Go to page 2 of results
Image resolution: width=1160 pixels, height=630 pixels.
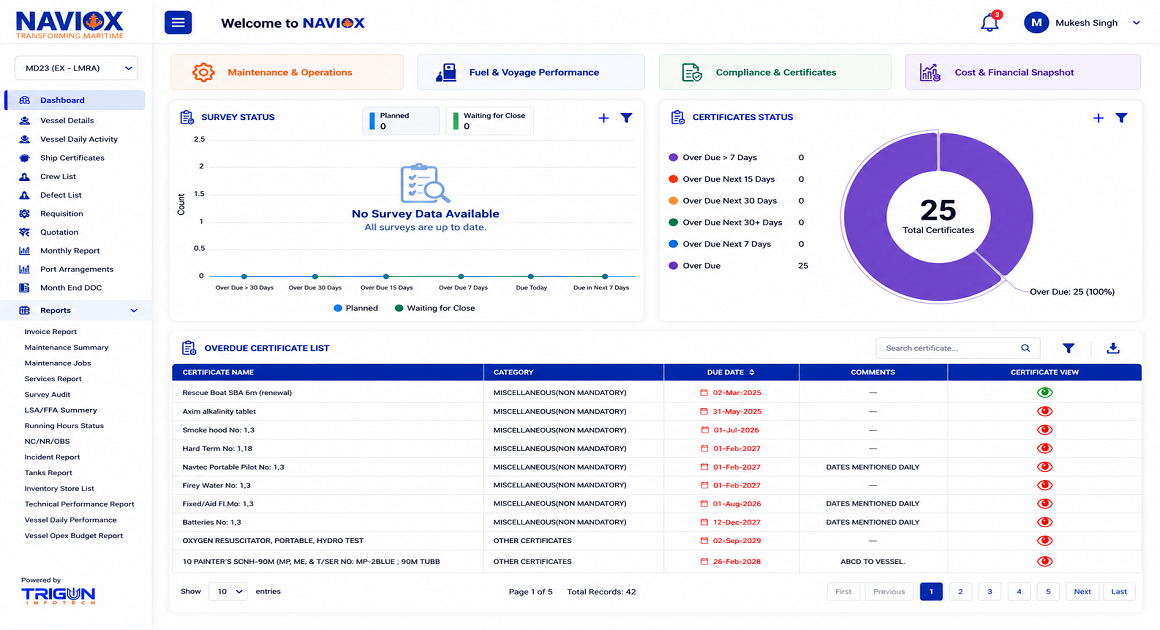click(x=960, y=592)
